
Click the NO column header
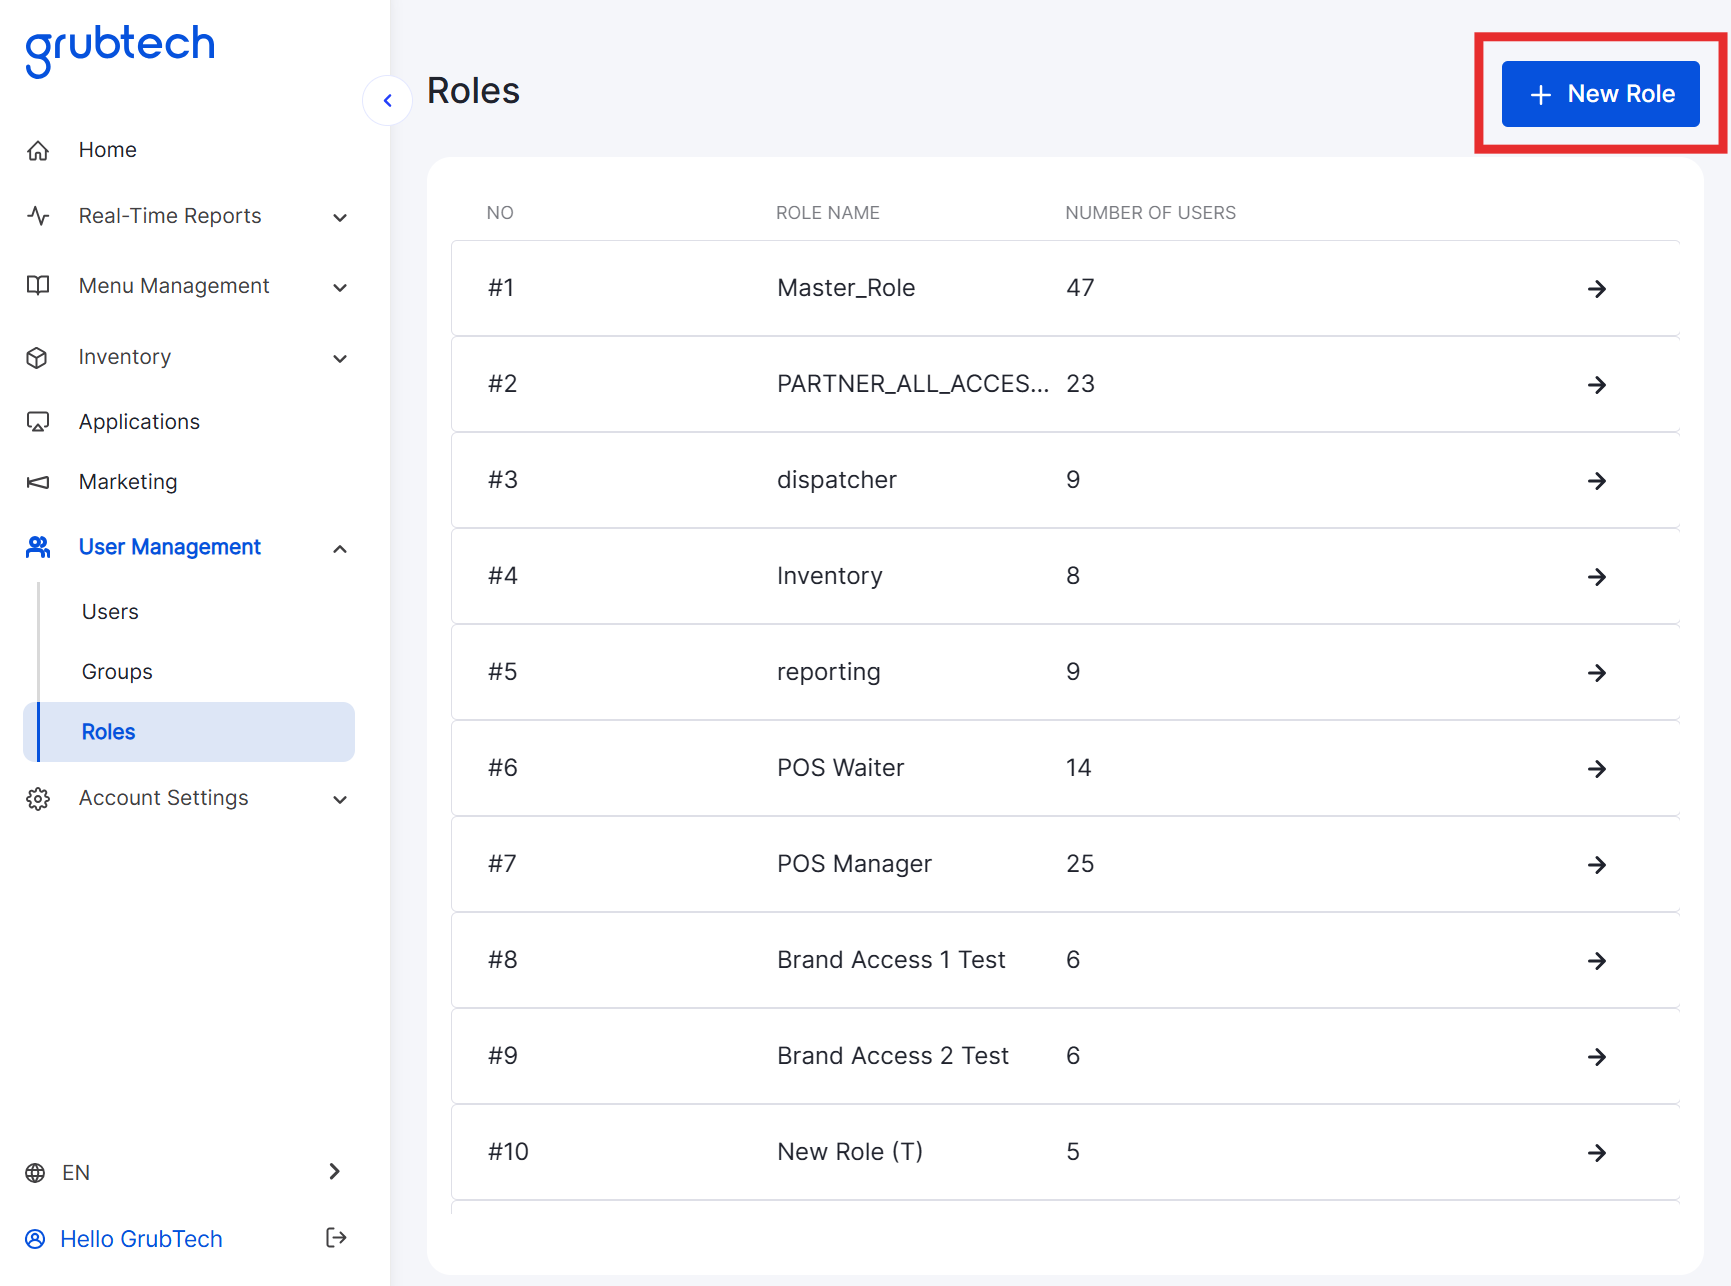click(x=500, y=213)
